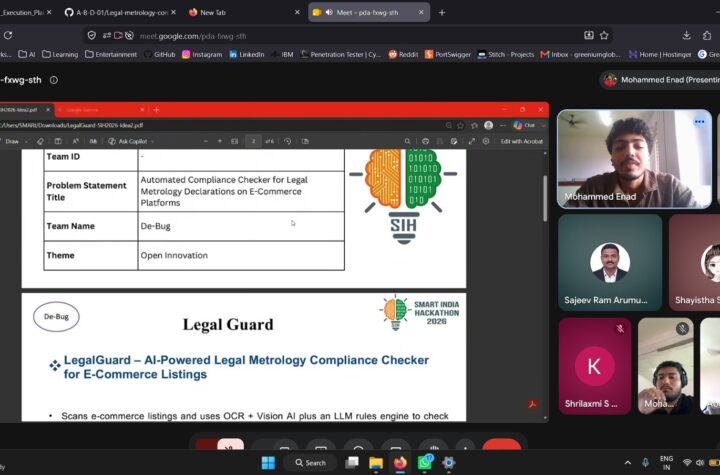
Task: Open the PortSwigger bookmark
Action: coord(448,54)
